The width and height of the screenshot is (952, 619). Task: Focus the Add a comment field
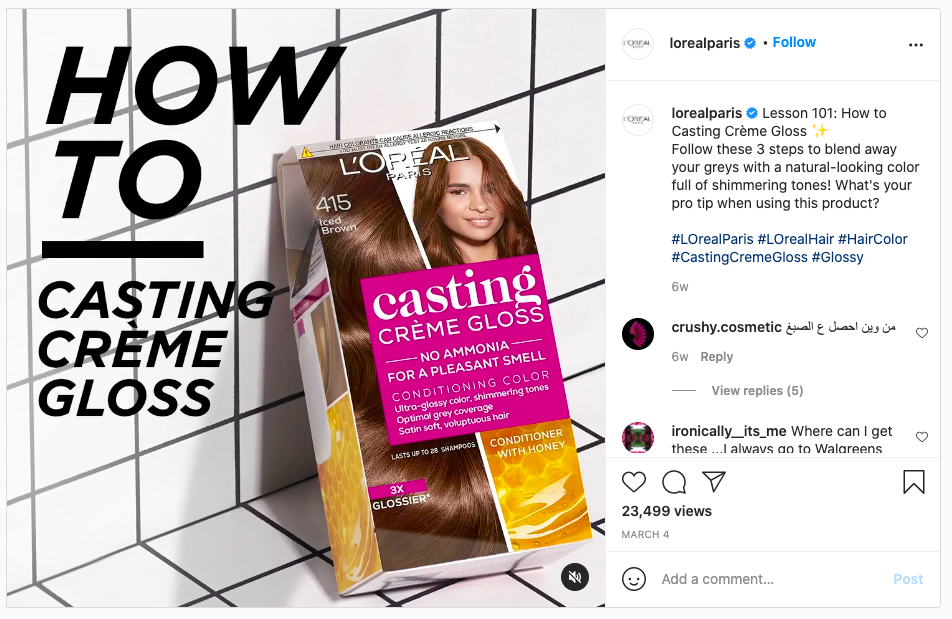[771, 579]
